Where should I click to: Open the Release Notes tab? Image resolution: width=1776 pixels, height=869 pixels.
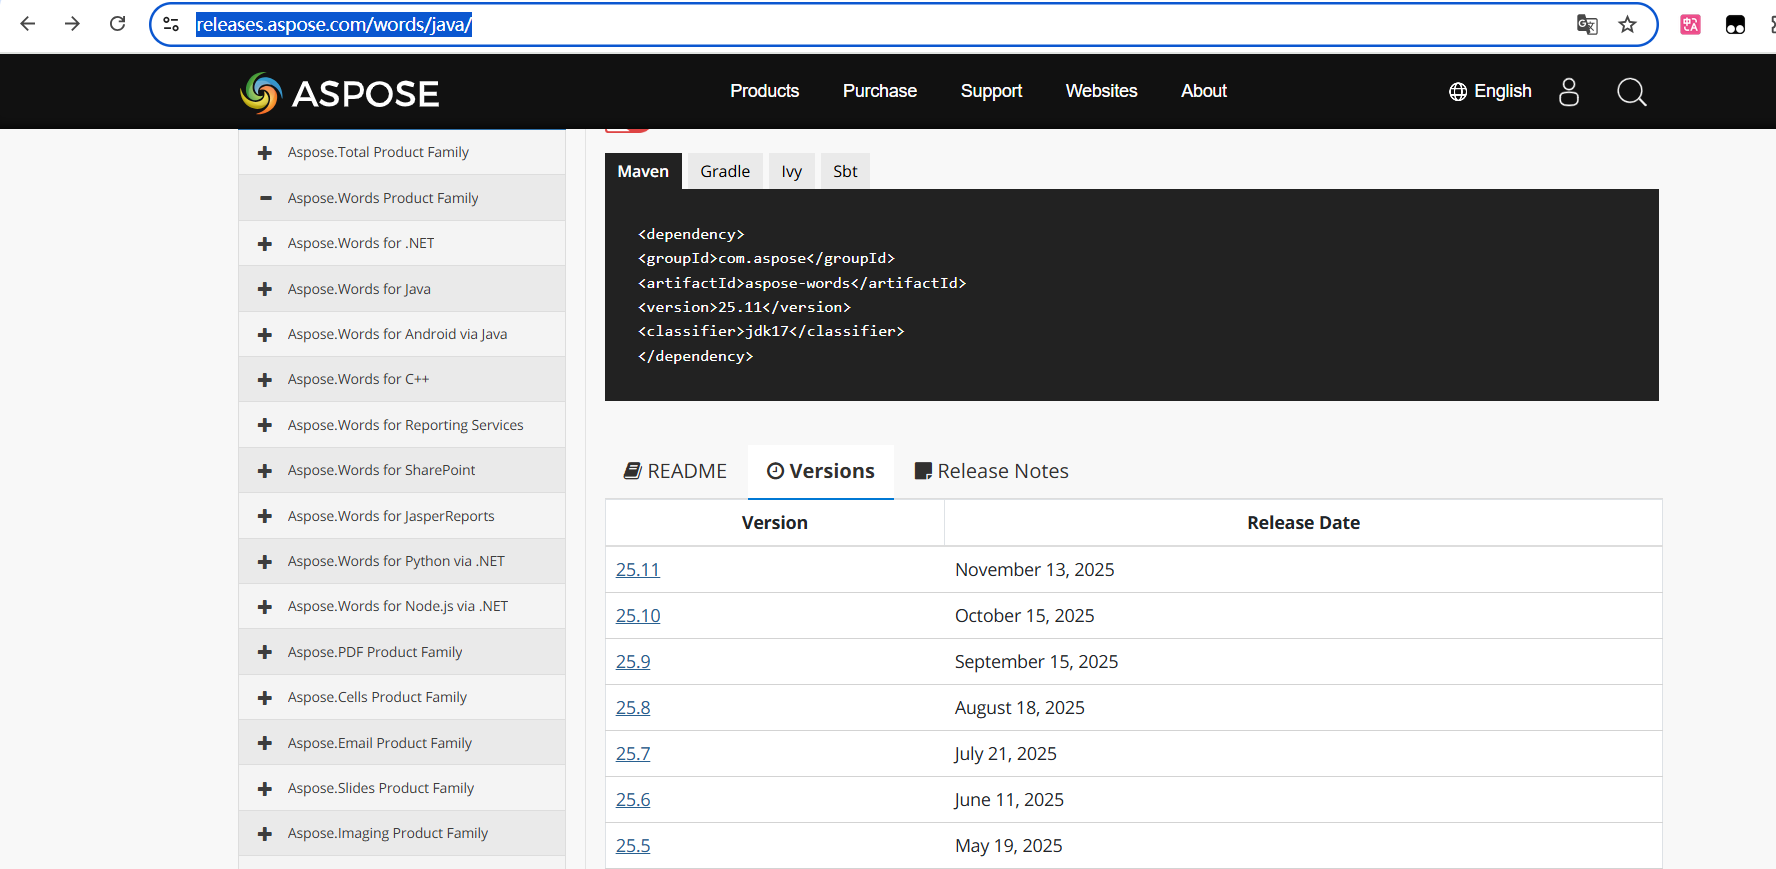coord(992,471)
